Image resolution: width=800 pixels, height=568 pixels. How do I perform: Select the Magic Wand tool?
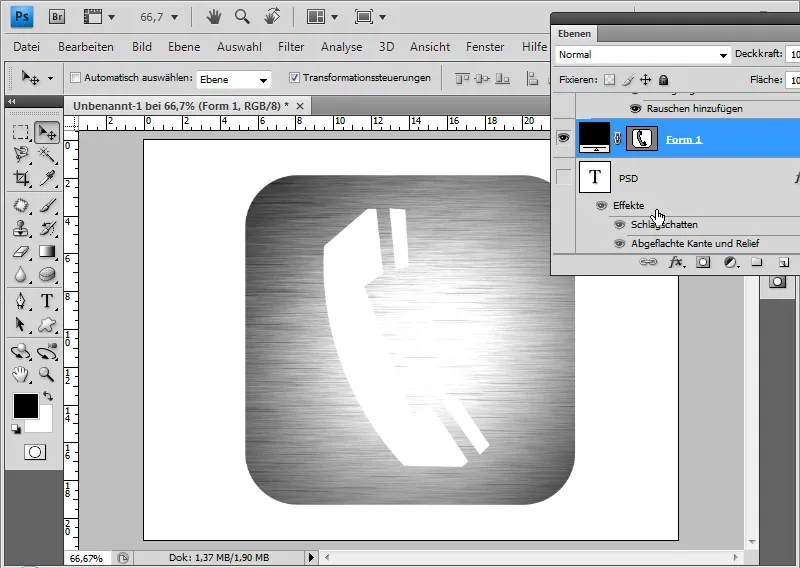(x=47, y=154)
